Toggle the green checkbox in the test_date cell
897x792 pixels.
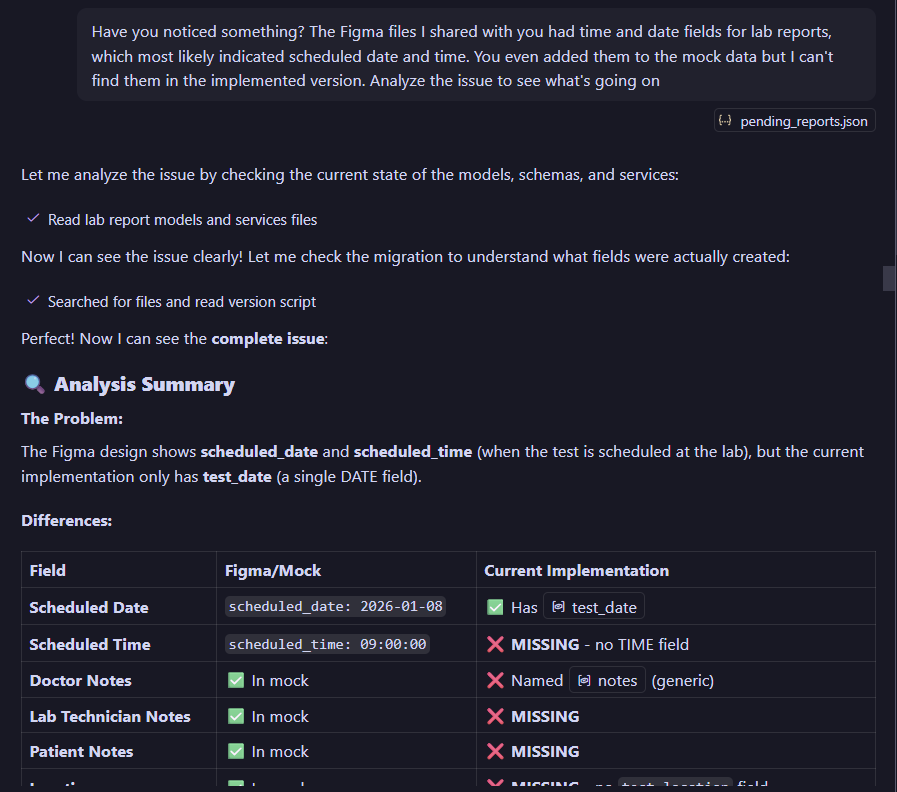click(495, 605)
